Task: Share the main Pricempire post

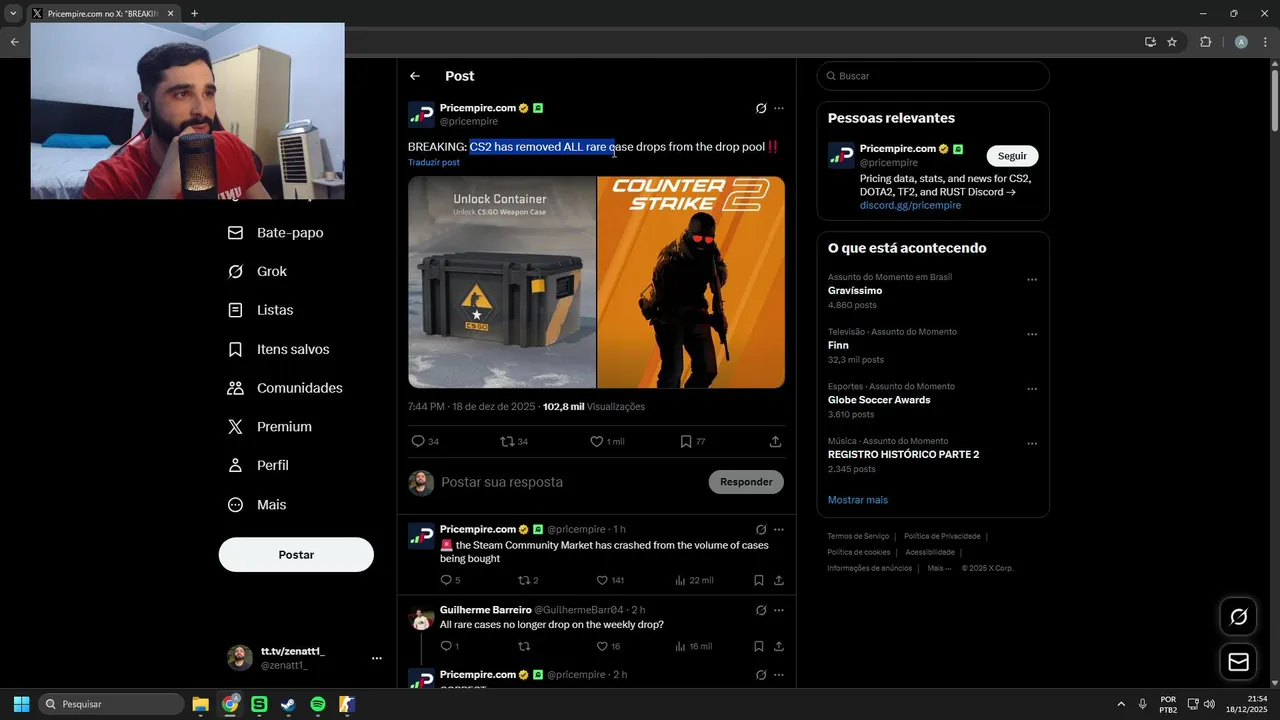Action: click(776, 441)
